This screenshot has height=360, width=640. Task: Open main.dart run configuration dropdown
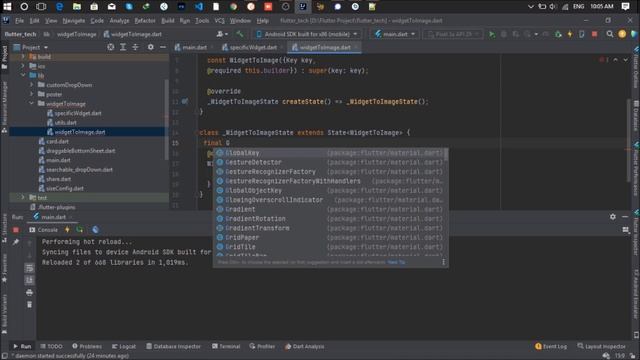(x=395, y=34)
